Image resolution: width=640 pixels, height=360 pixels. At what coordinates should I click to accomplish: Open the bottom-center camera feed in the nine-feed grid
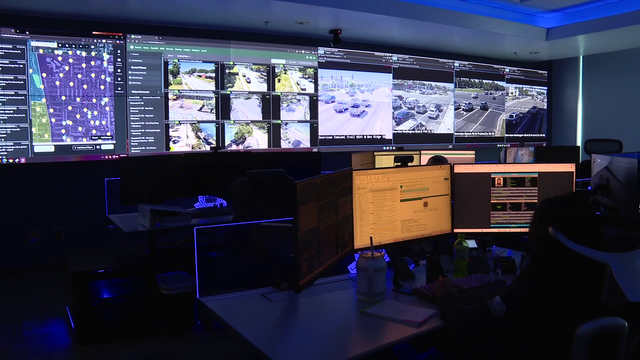pos(246,135)
